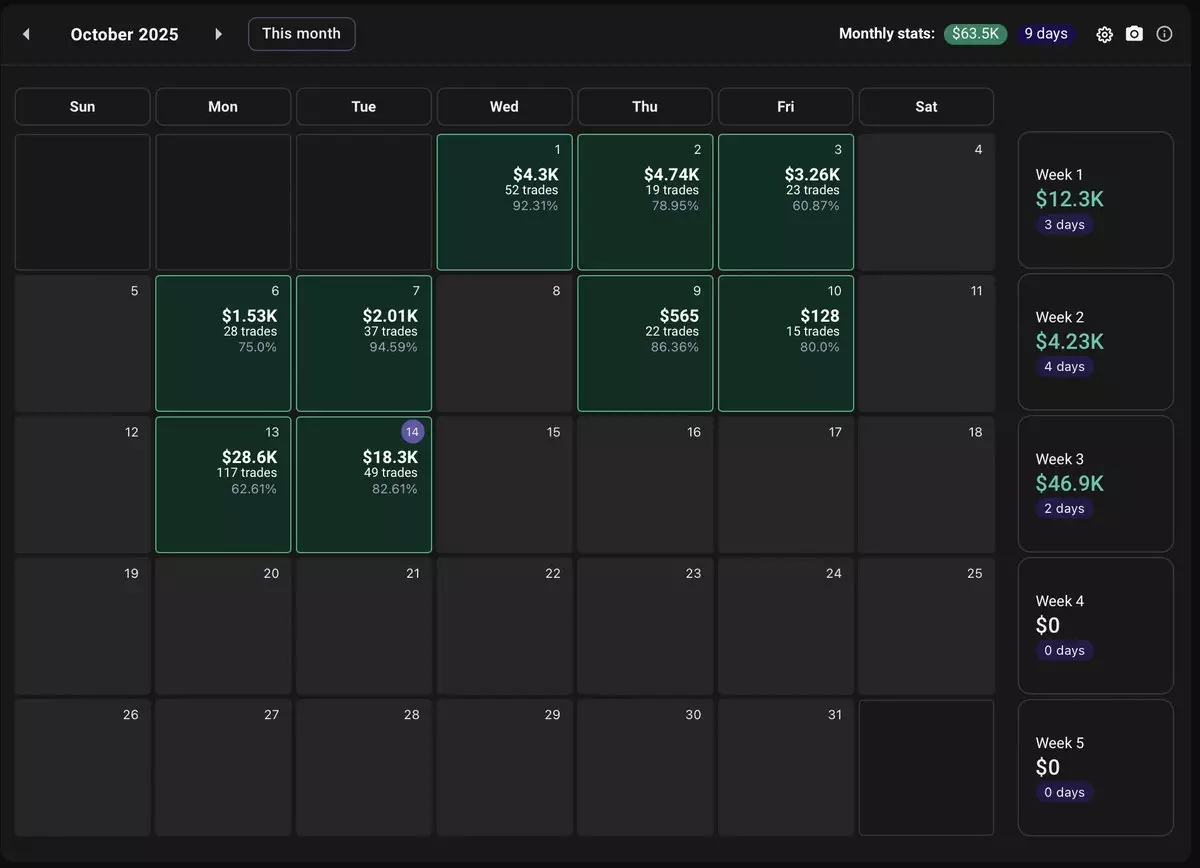Open the Week 1 summary card
1200x868 pixels.
tap(1095, 200)
